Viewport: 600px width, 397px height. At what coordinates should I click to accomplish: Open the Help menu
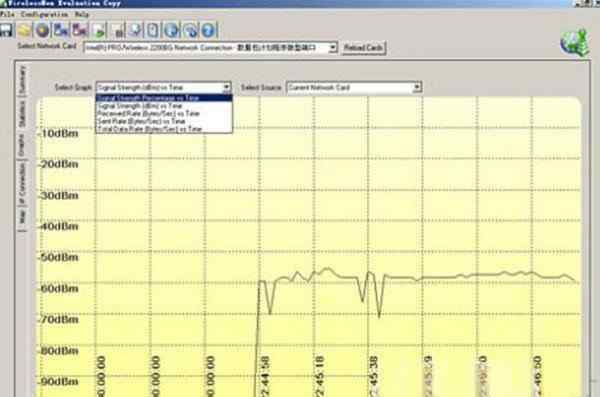tap(82, 15)
